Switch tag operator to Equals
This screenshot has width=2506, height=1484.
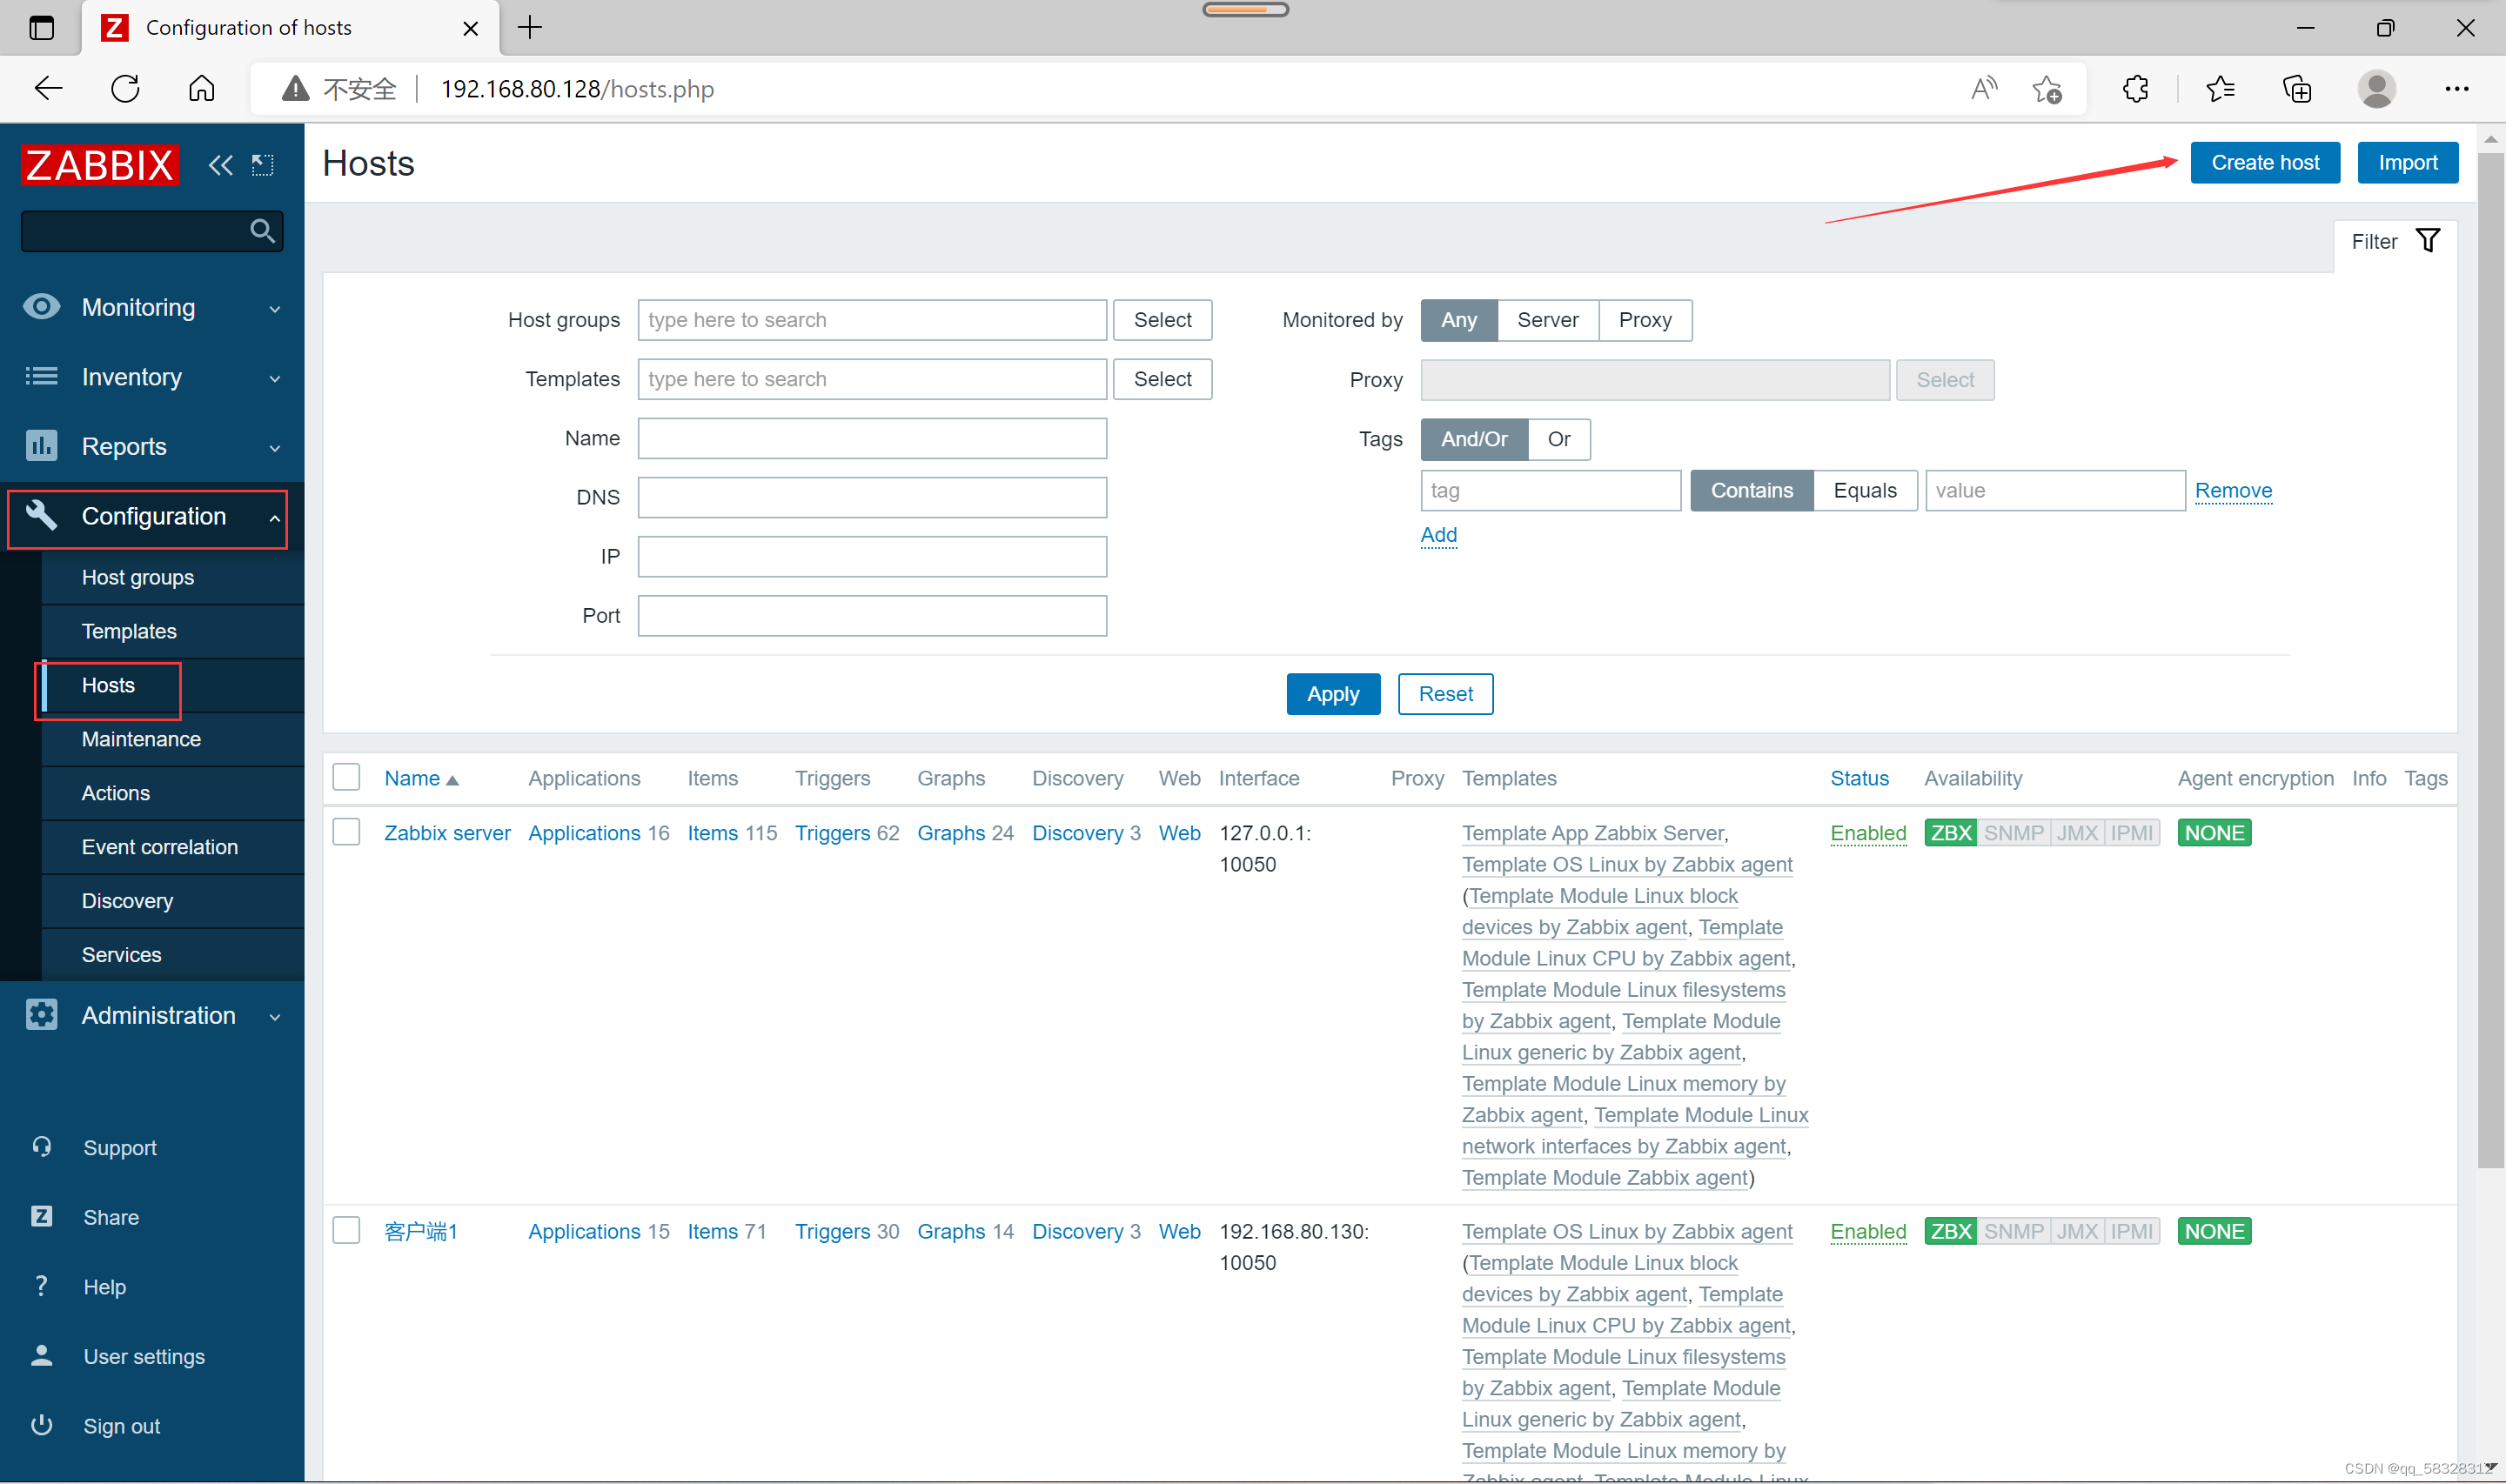(1864, 491)
